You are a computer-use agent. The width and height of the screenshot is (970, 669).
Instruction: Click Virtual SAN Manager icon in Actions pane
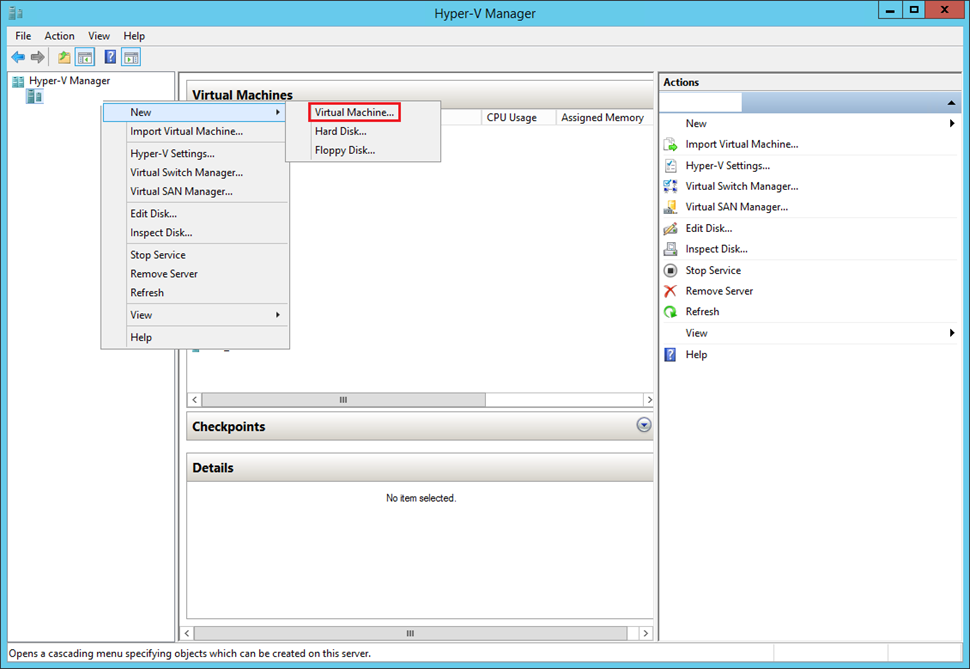pyautogui.click(x=671, y=207)
